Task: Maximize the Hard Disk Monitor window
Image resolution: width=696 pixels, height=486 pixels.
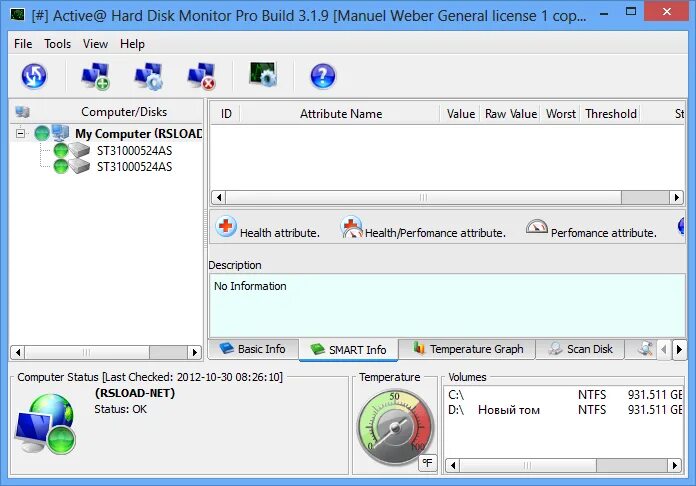Action: click(x=631, y=12)
